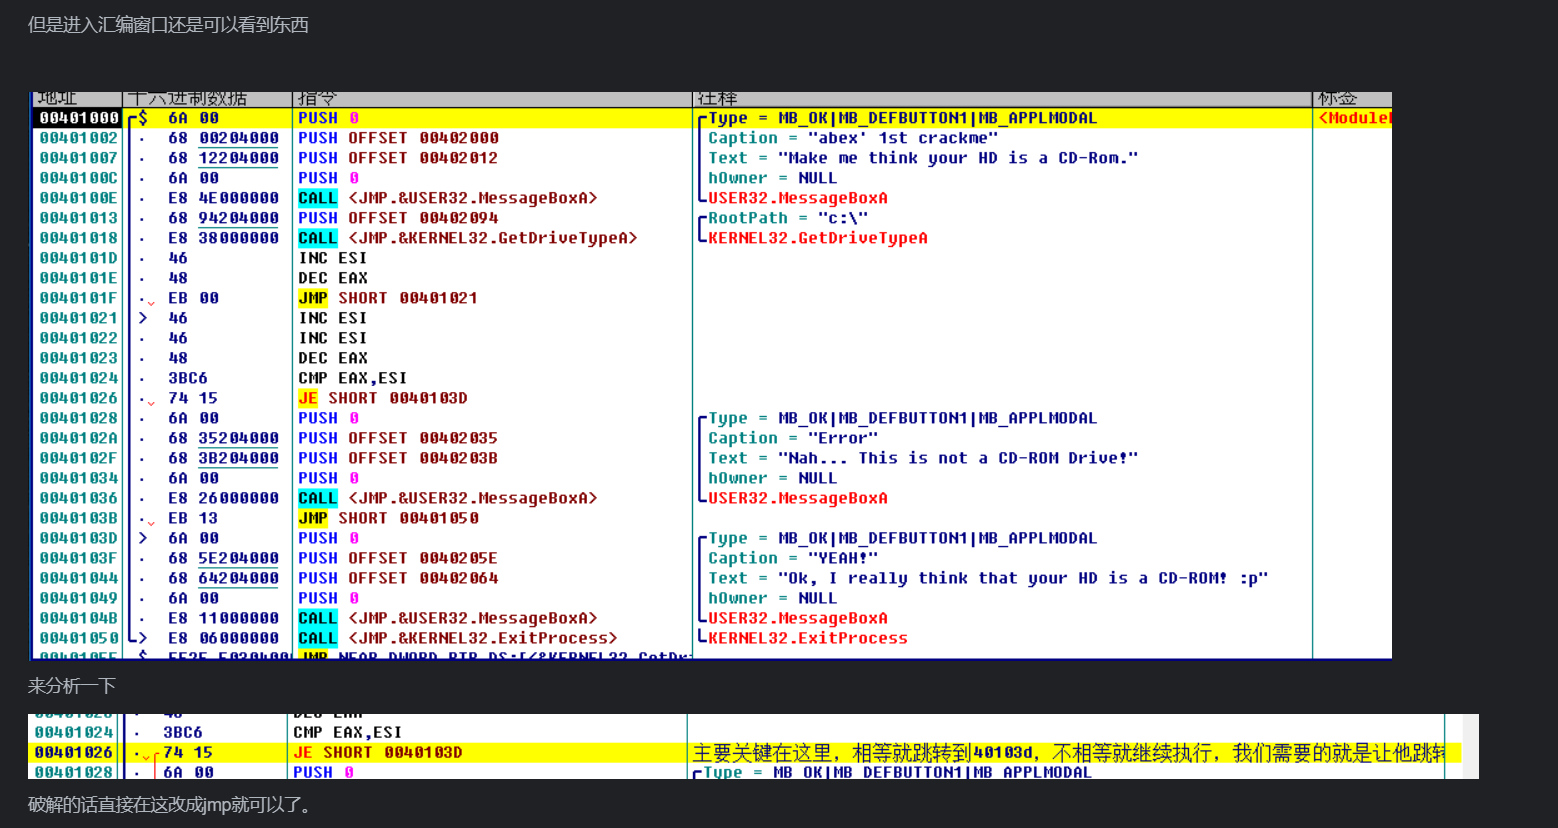This screenshot has width=1558, height=828.
Task: Click hex bytes E8 4E000000
Action: tap(223, 198)
